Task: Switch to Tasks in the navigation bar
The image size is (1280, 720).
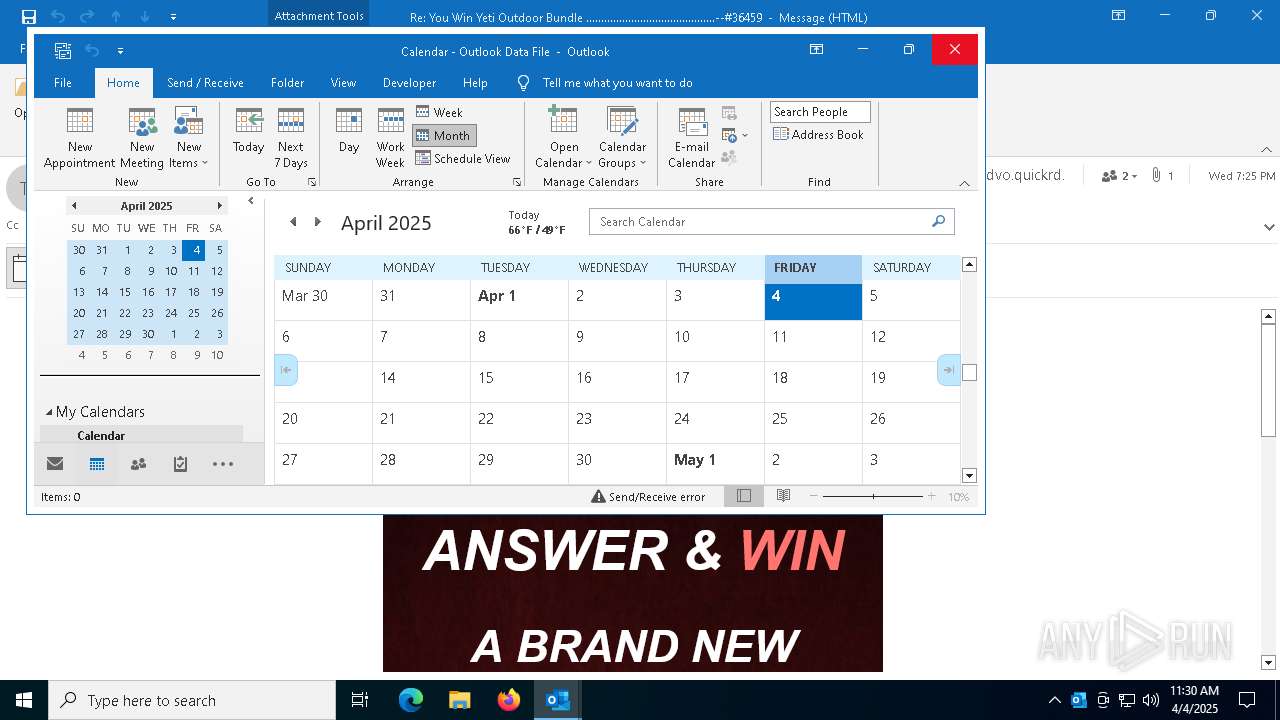Action: [180, 464]
